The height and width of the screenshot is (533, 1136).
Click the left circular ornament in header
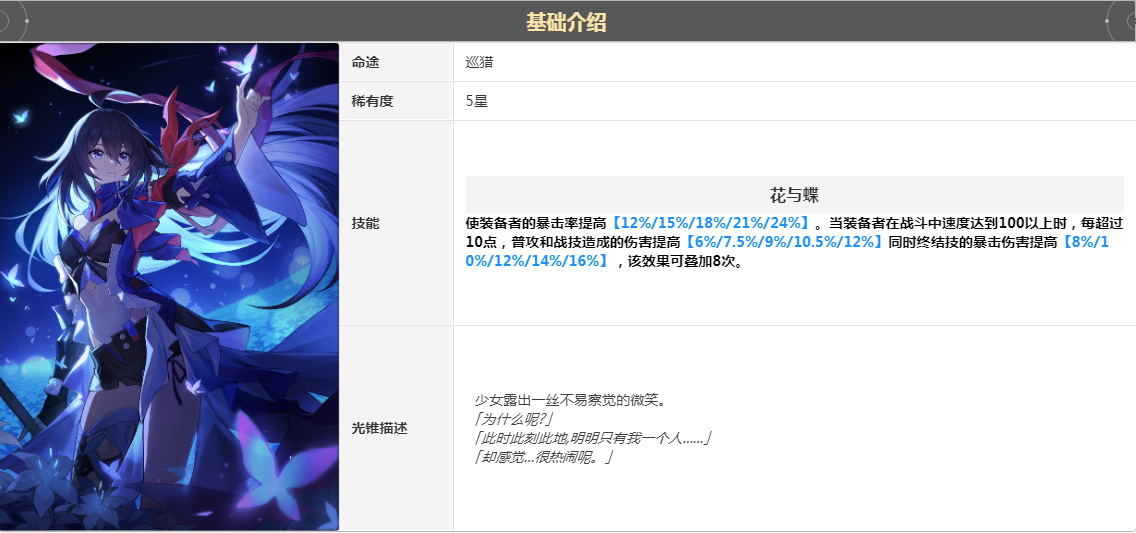pos(10,21)
